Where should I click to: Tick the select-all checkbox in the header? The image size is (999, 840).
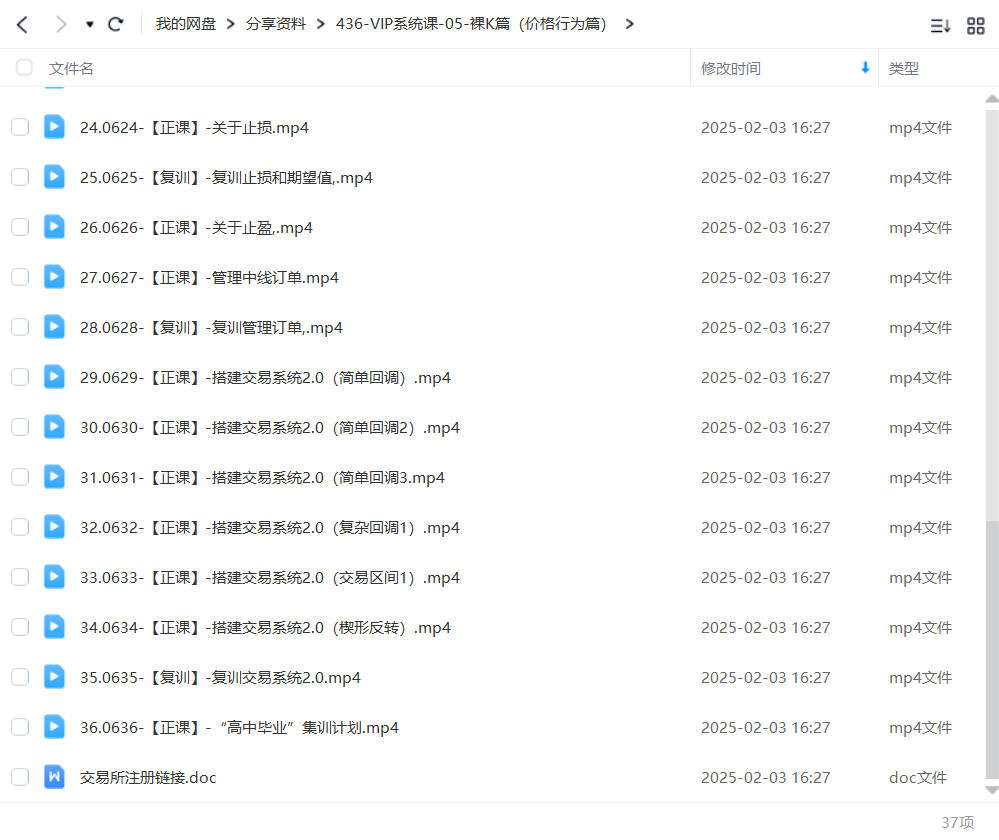24,68
